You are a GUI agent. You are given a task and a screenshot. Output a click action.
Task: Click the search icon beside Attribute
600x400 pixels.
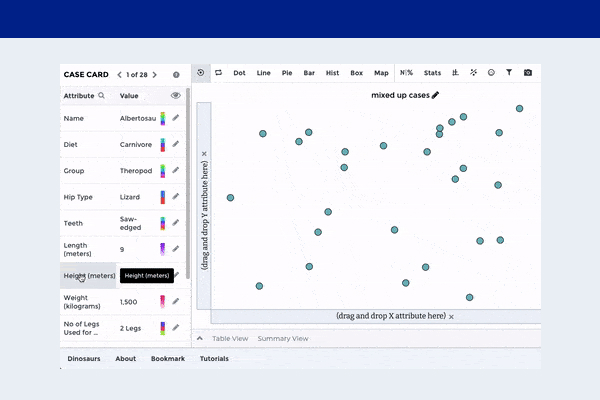(x=102, y=96)
